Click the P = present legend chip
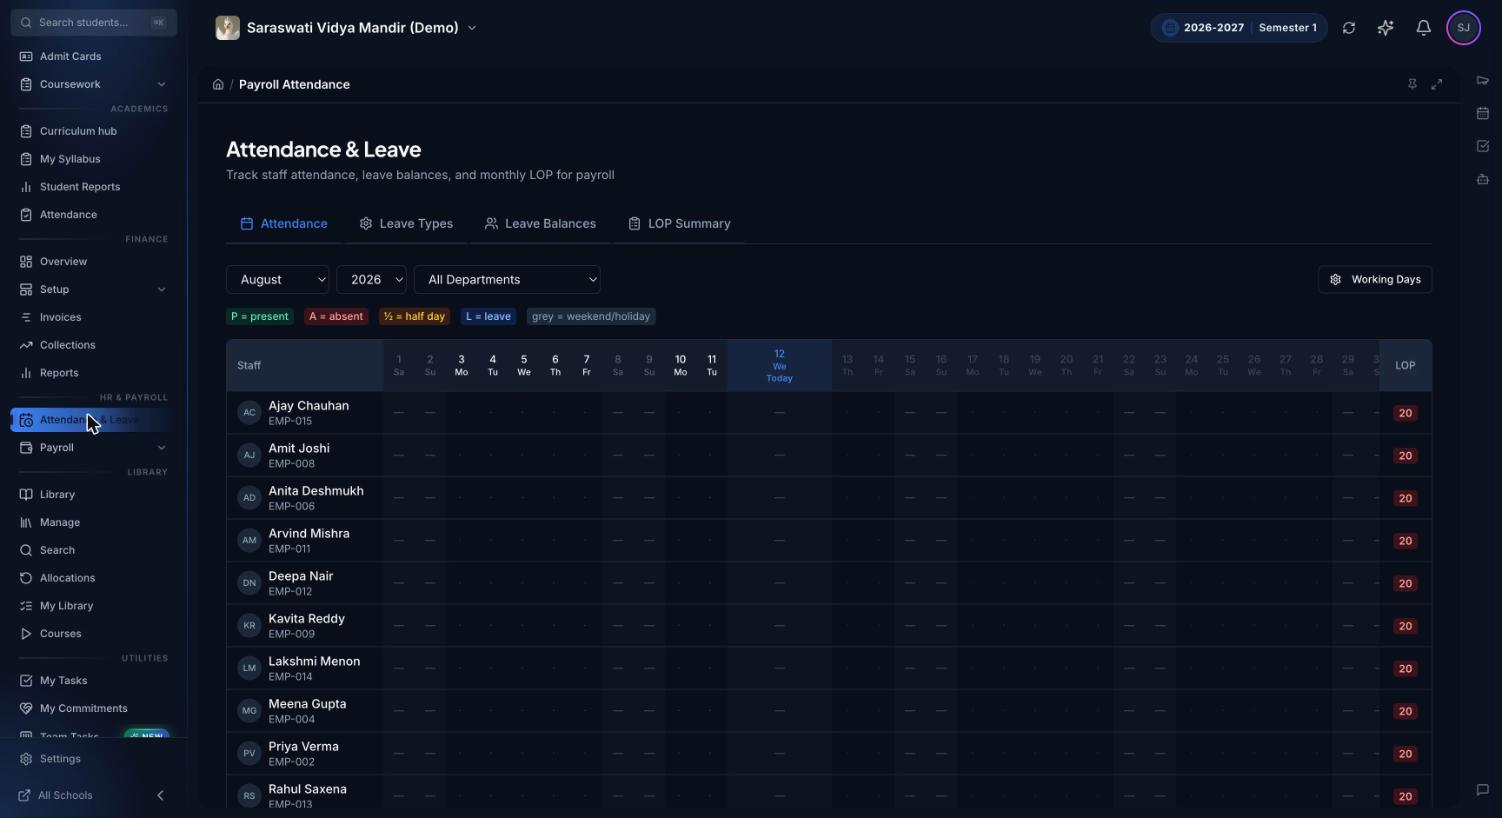Screen dimensions: 1502x818 coord(260,317)
